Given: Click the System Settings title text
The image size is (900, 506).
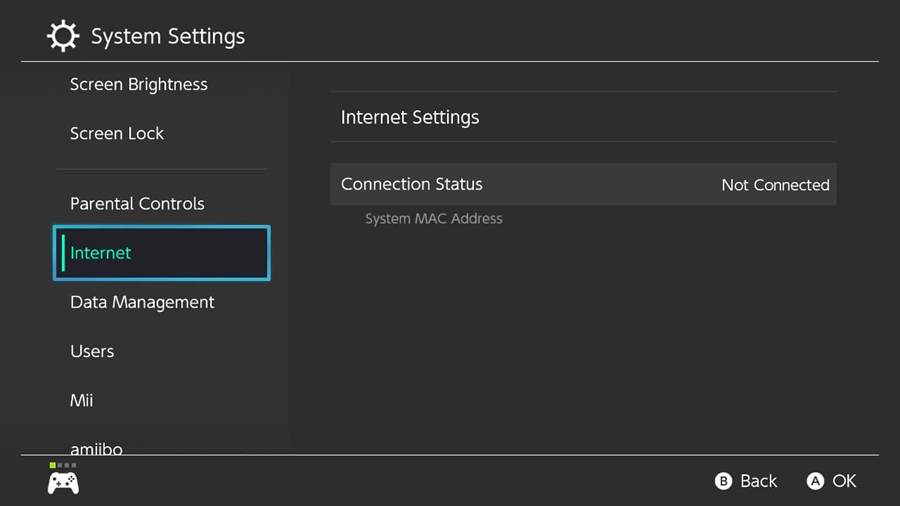Looking at the screenshot, I should [x=168, y=36].
